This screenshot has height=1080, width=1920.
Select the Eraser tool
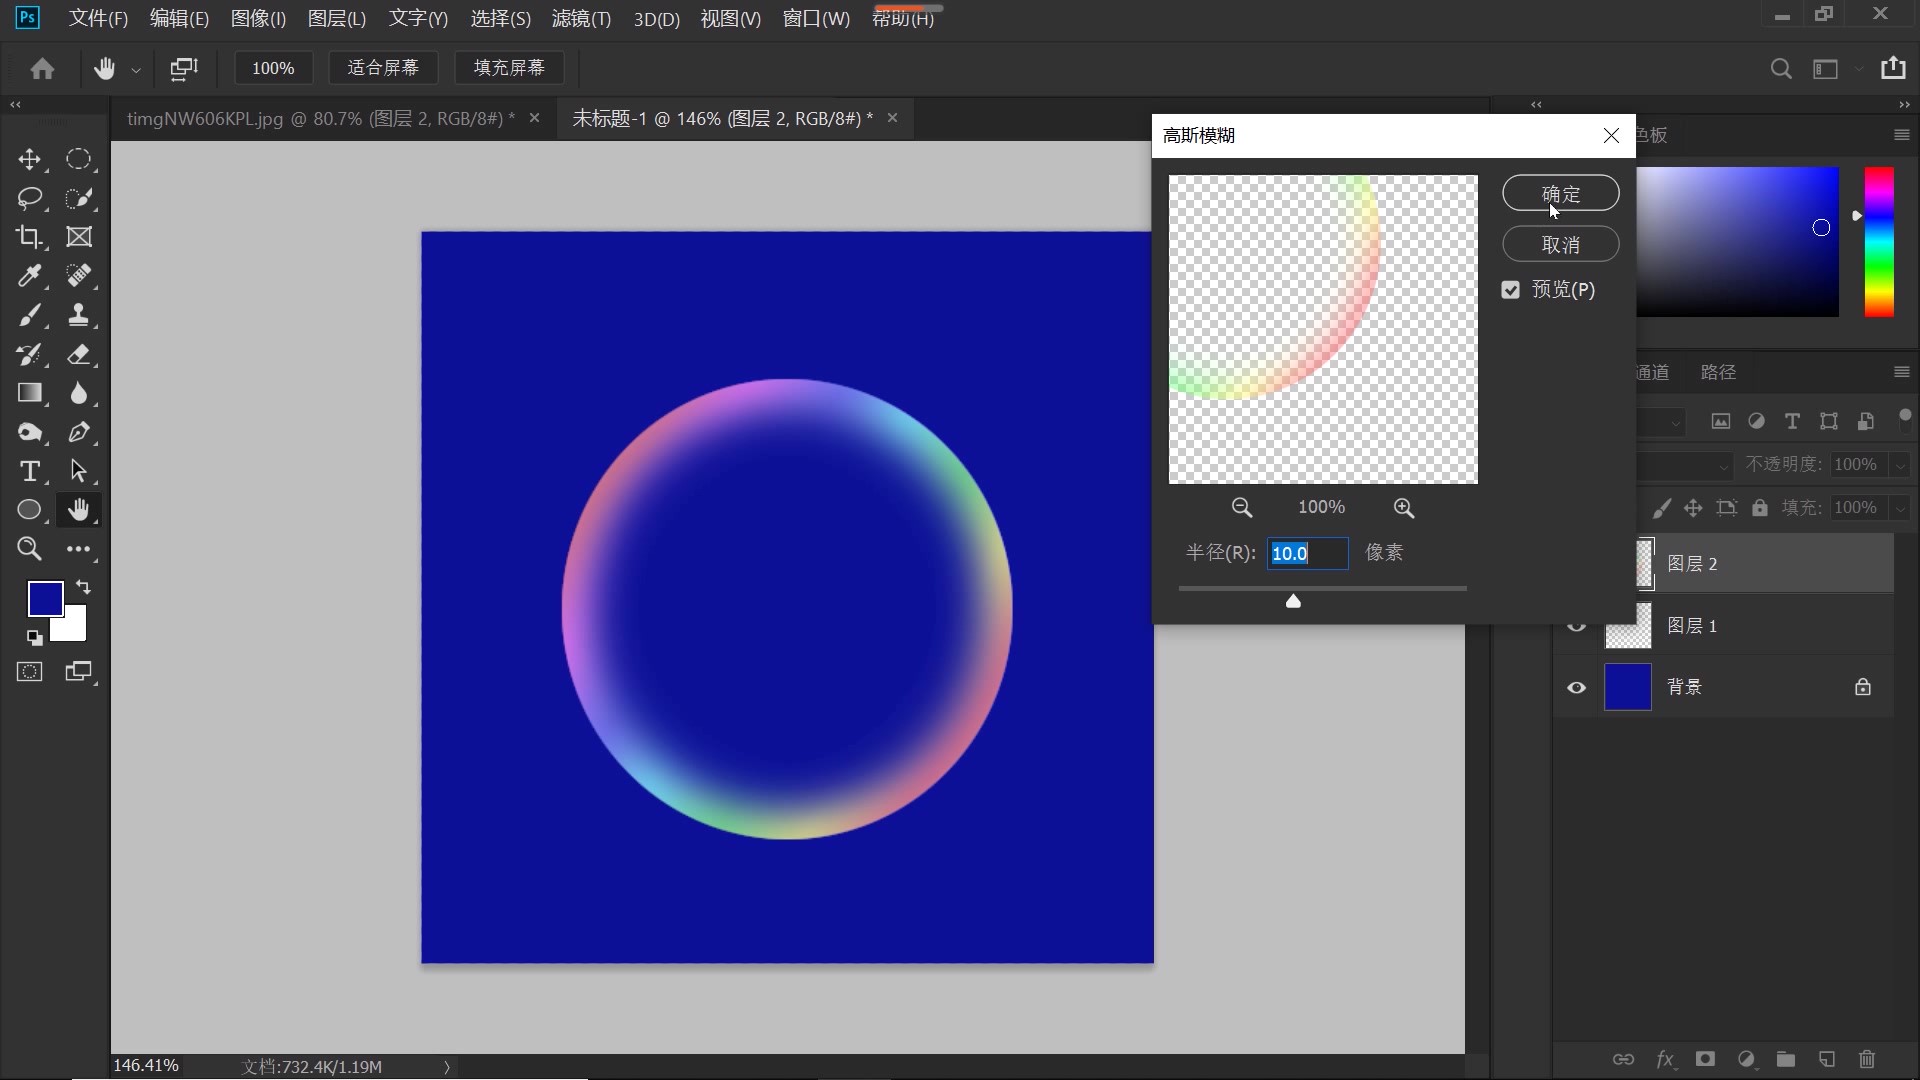point(79,355)
